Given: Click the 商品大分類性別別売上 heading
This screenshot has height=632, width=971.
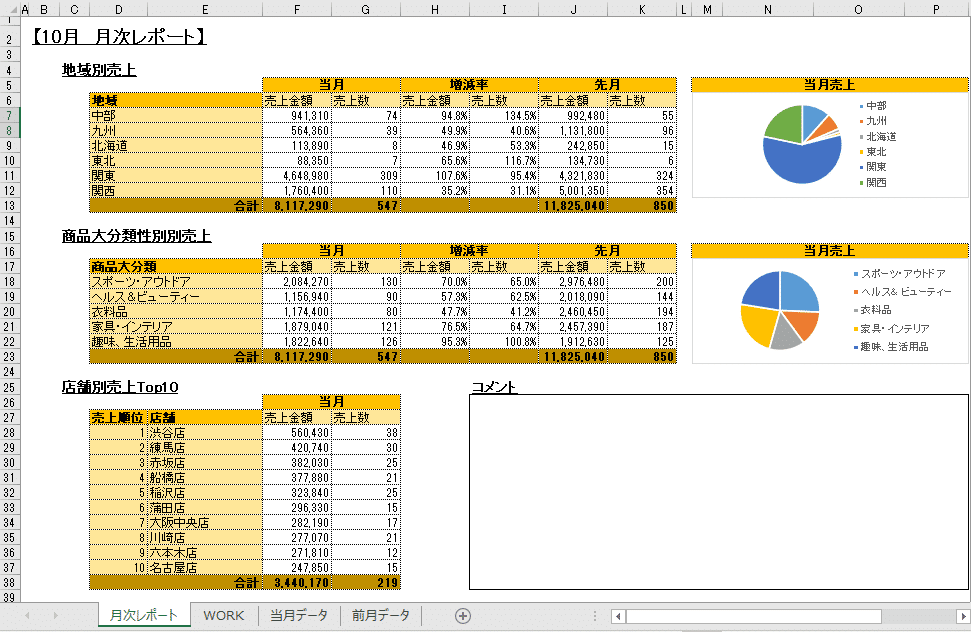Looking at the screenshot, I should point(136,236).
